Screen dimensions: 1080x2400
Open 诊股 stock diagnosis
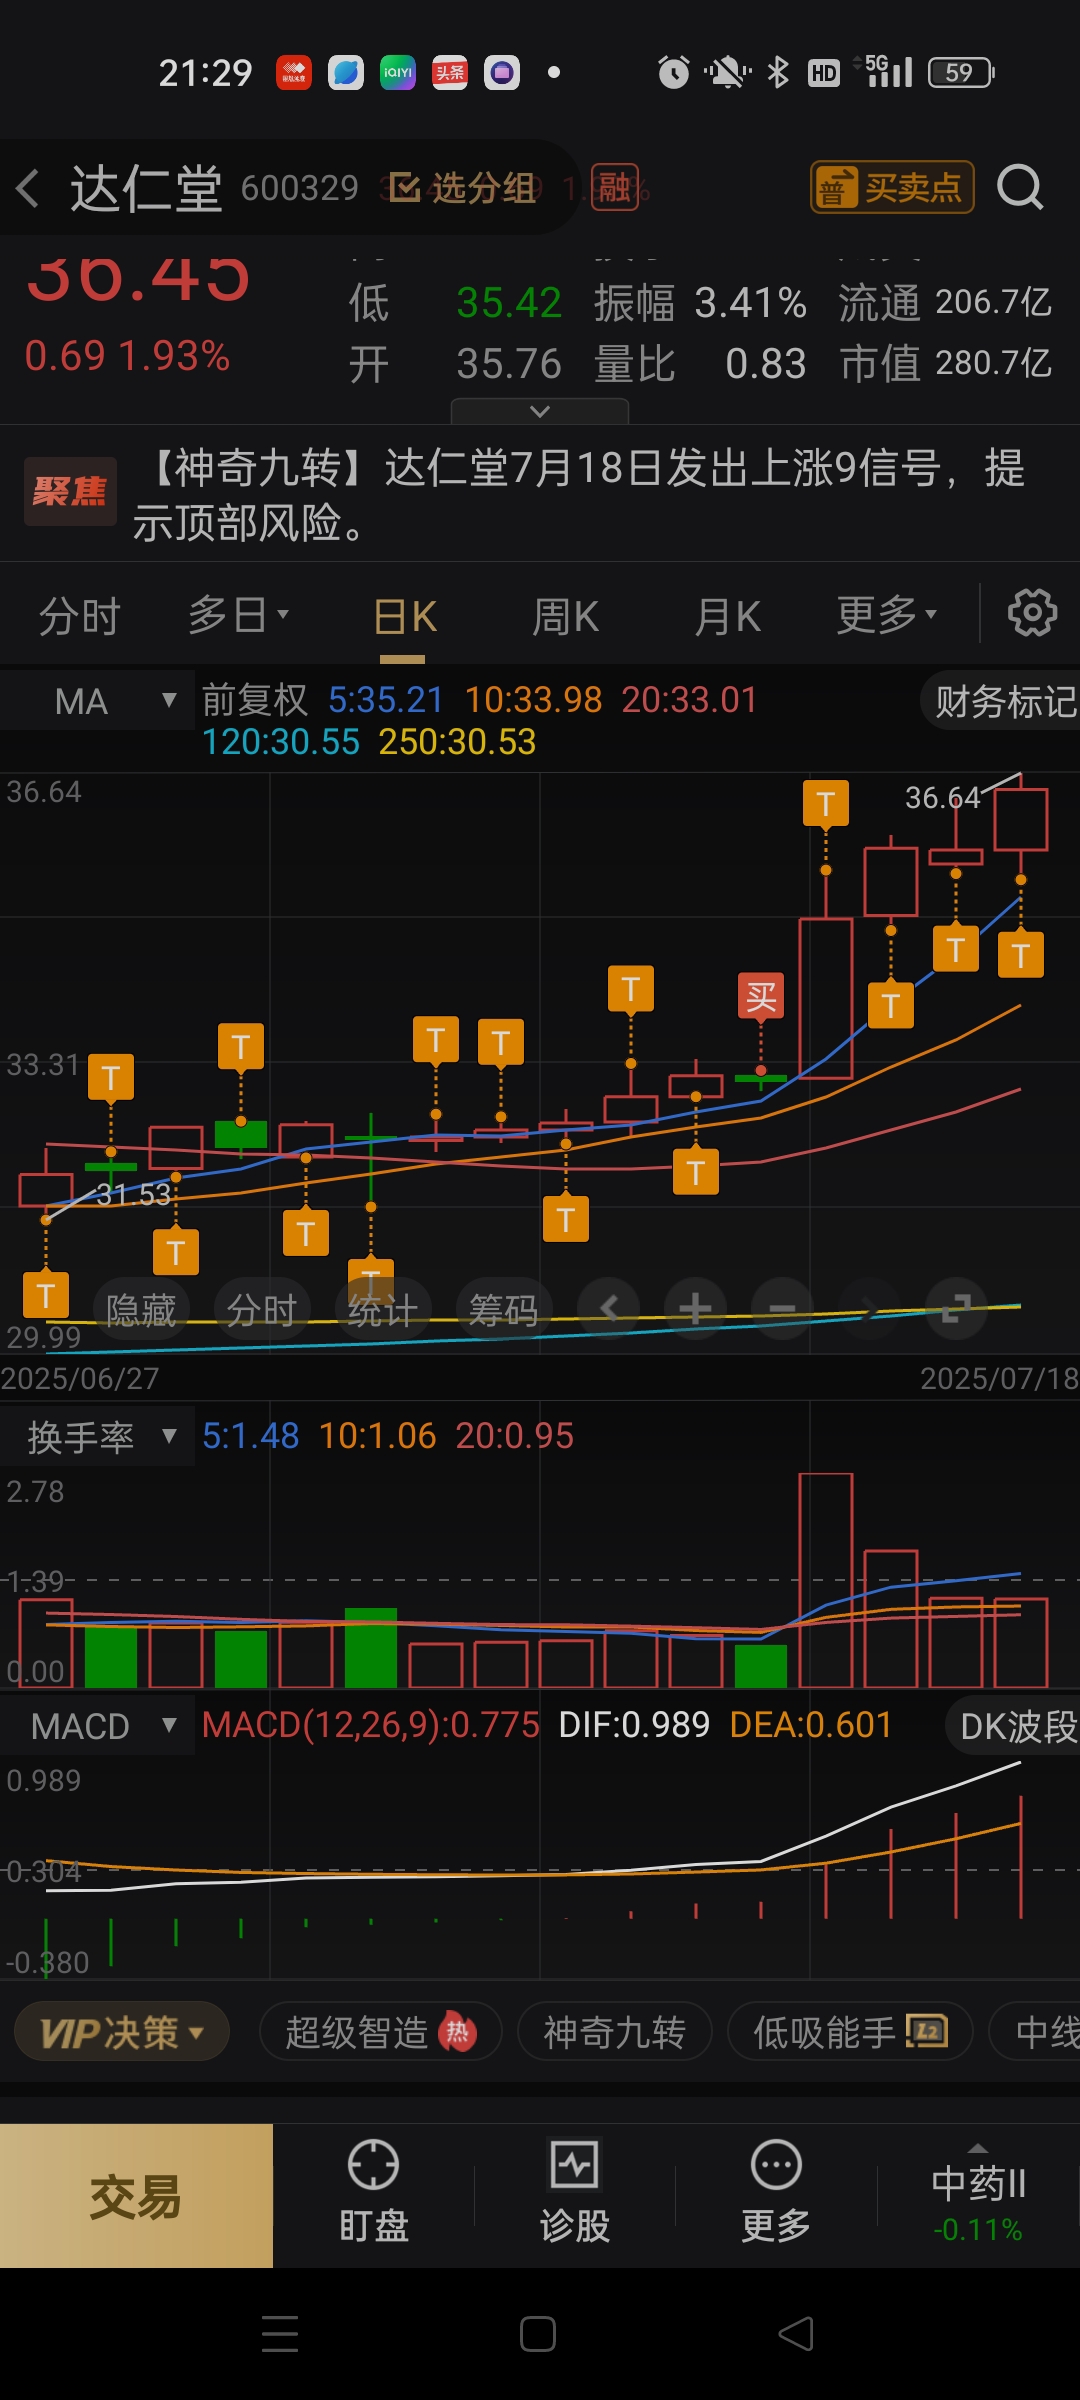tap(575, 2192)
